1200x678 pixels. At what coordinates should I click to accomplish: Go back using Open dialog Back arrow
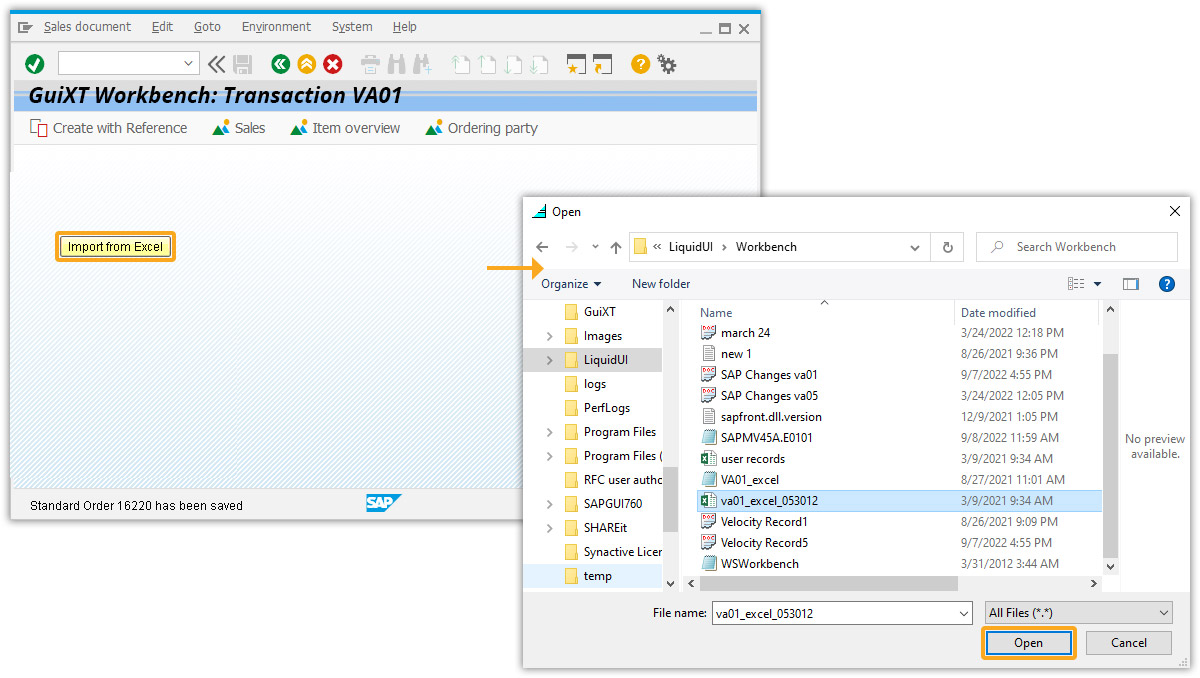point(542,247)
